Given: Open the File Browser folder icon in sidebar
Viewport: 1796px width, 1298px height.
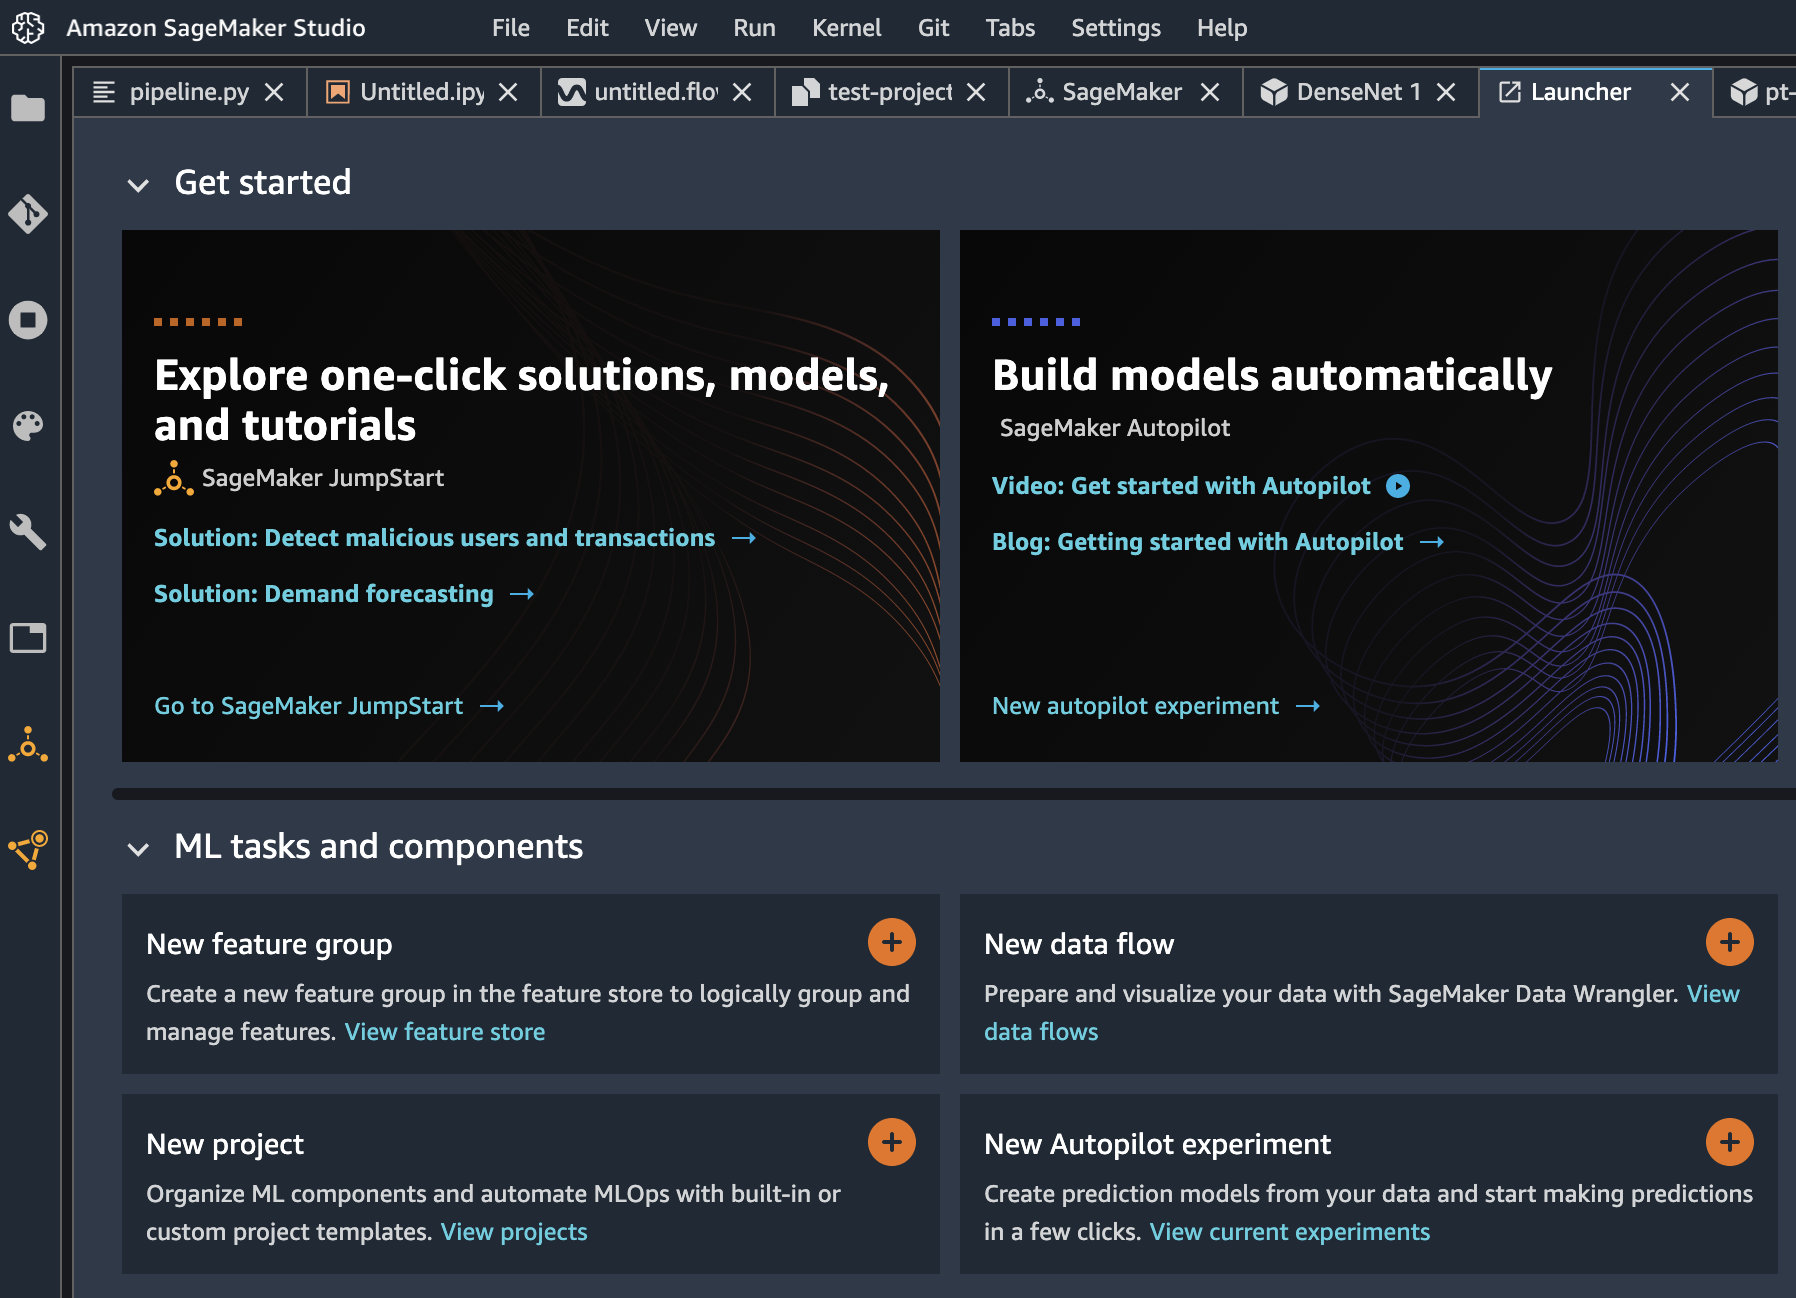Looking at the screenshot, I should coord(28,107).
